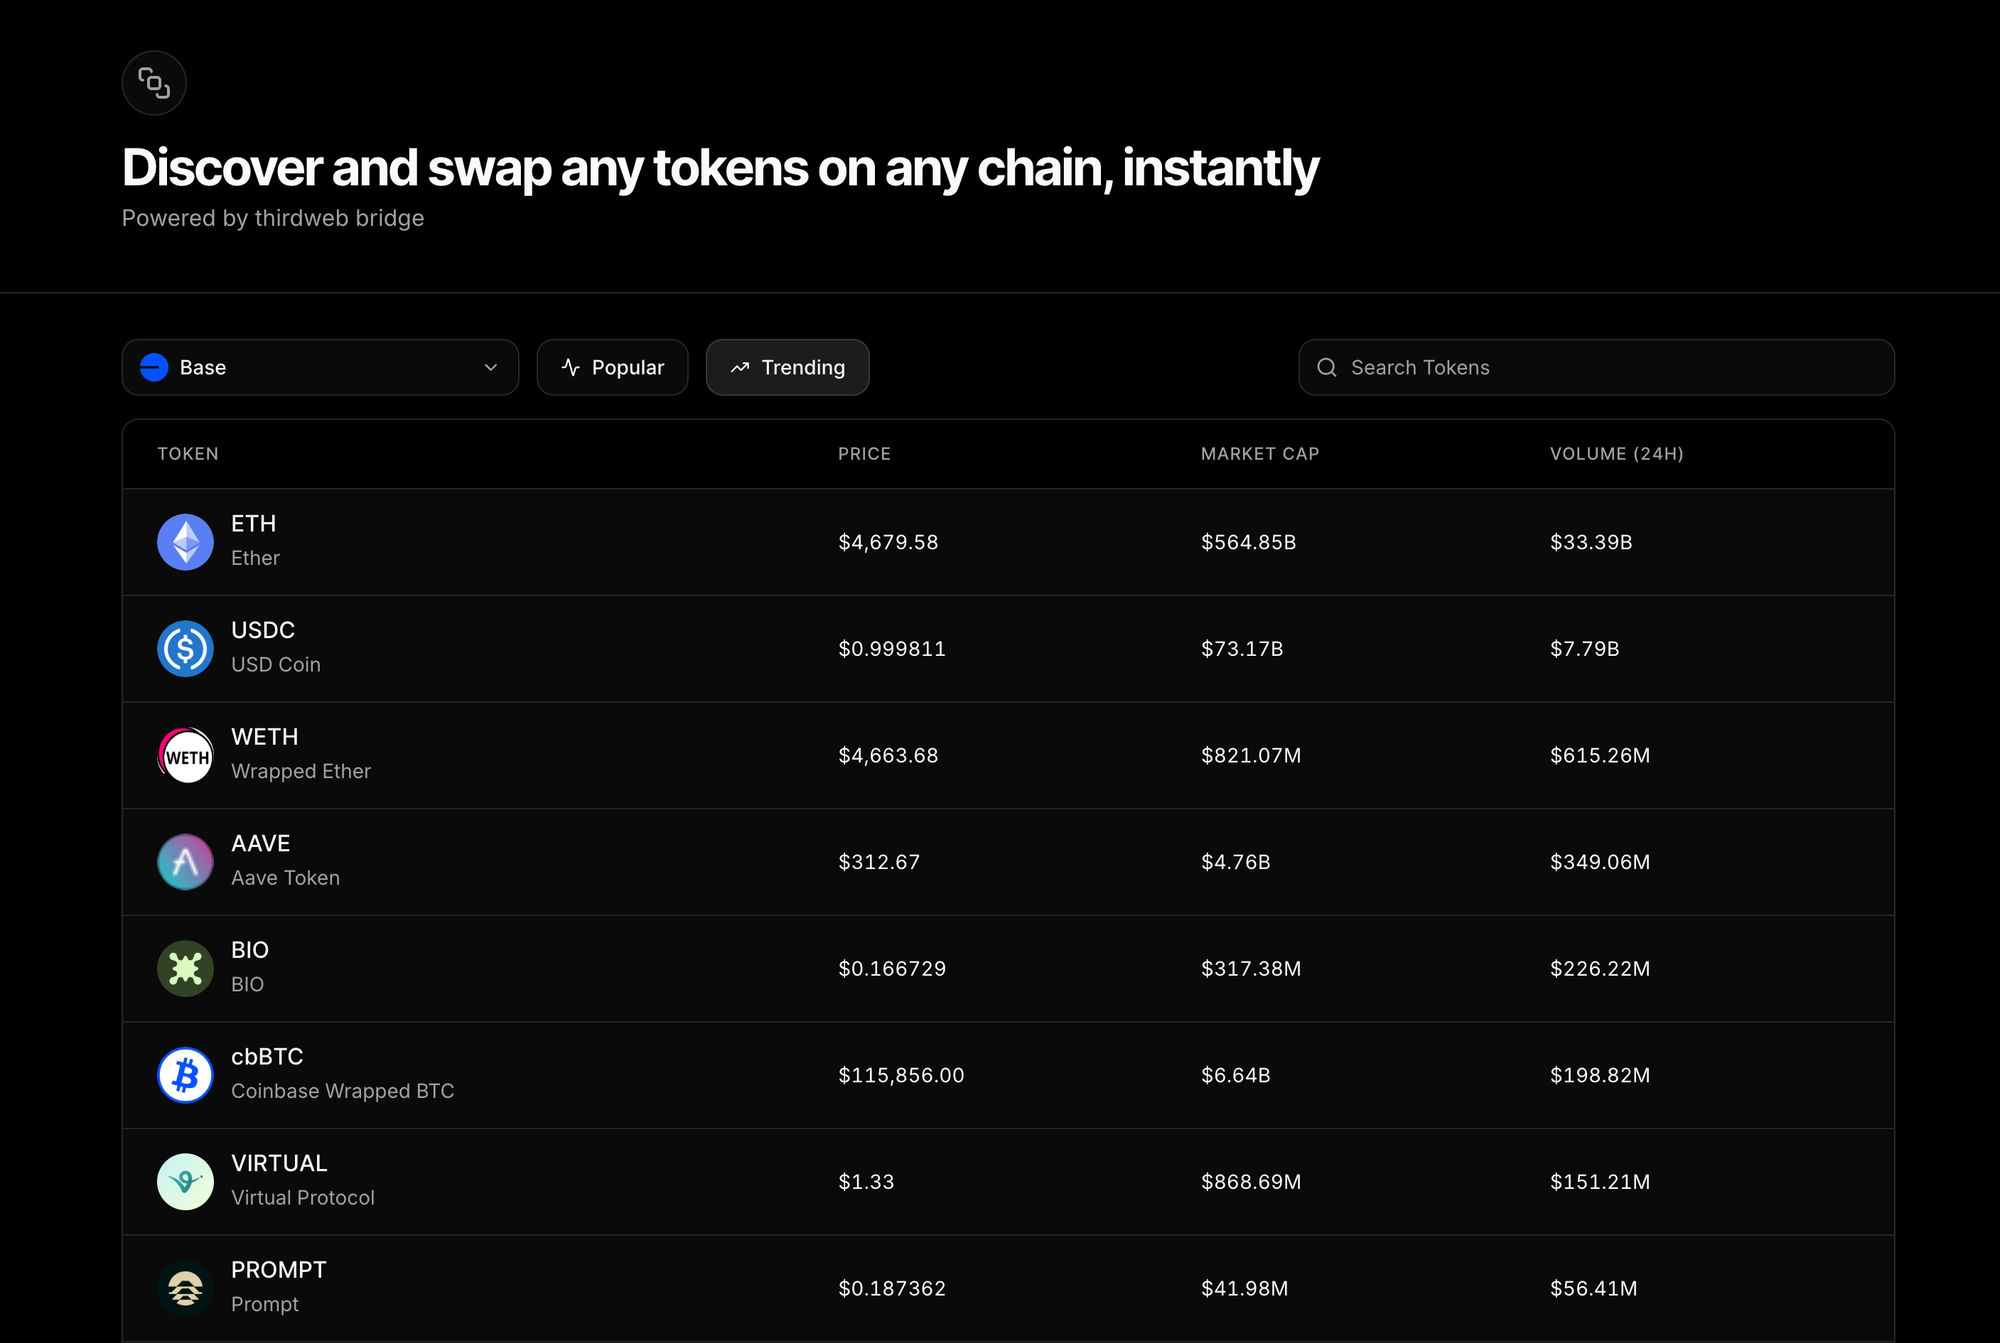The image size is (2000, 1343).
Task: Click the blue Base chain logo
Action: point(154,367)
